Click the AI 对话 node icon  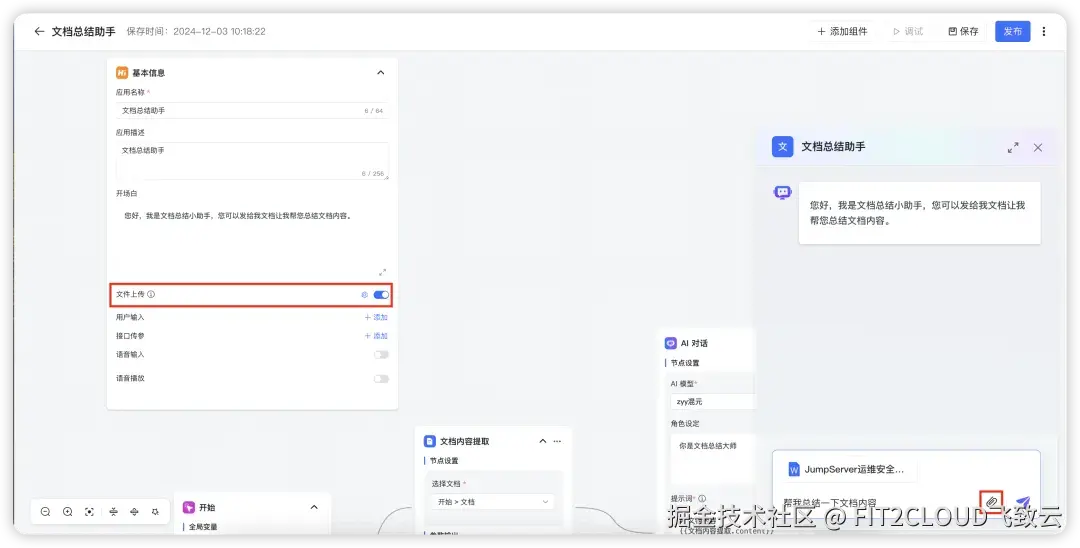pyautogui.click(x=671, y=344)
